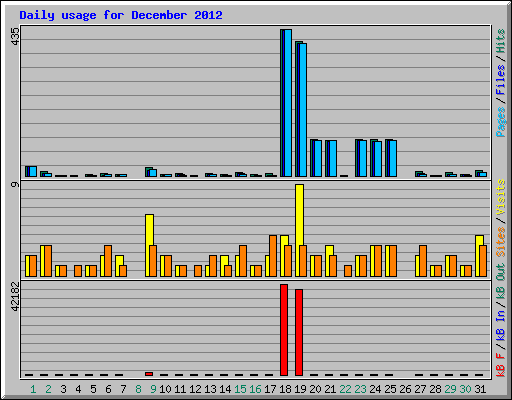Screen dimensions: 512x400
Task: Select day 14 on the x-axis
Action: coord(225,389)
